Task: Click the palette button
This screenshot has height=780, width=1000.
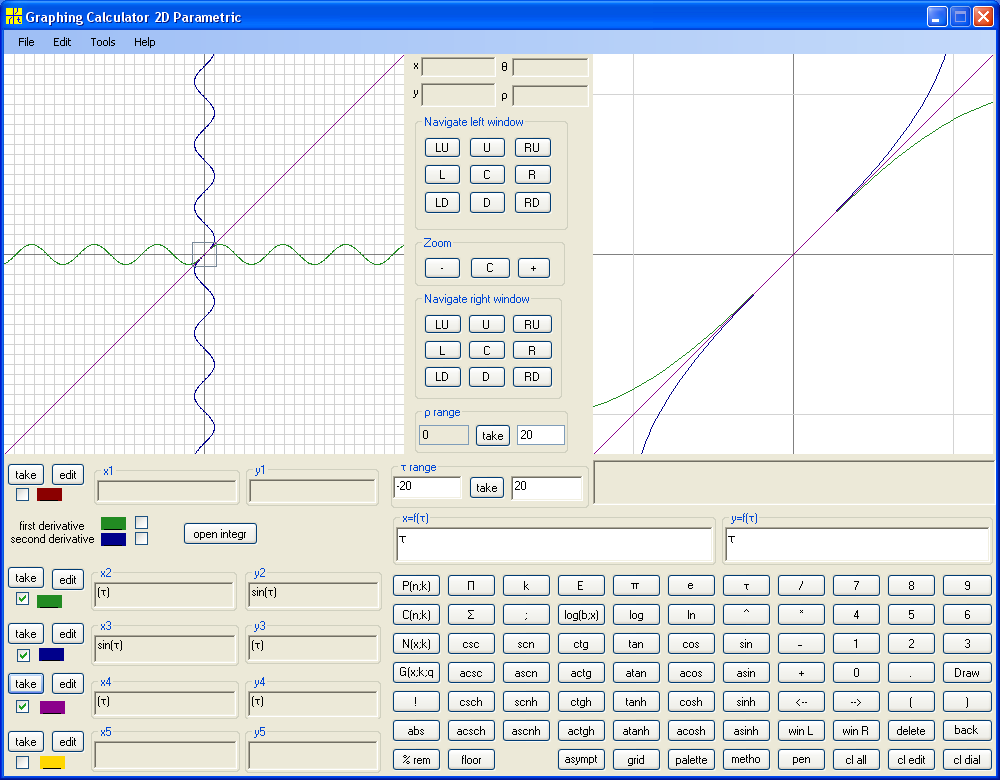Action: pyautogui.click(x=691, y=760)
